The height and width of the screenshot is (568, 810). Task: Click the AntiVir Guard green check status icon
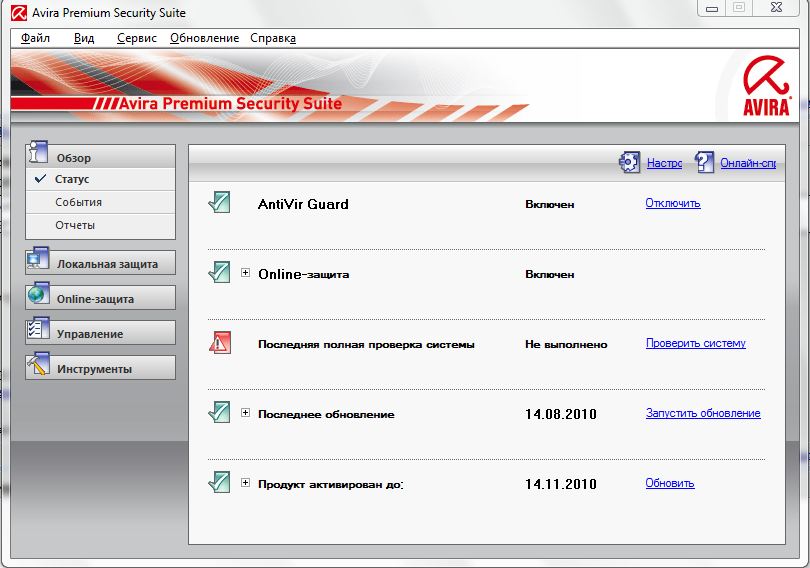220,202
